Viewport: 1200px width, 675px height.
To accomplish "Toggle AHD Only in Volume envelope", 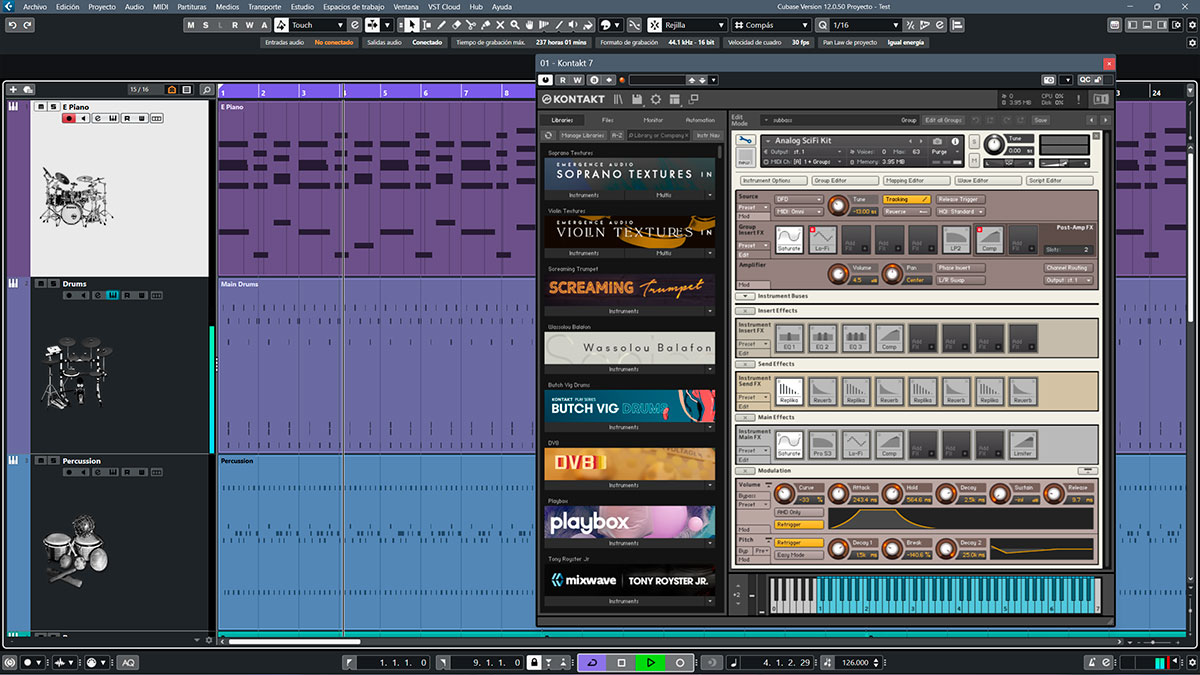I will [800, 512].
